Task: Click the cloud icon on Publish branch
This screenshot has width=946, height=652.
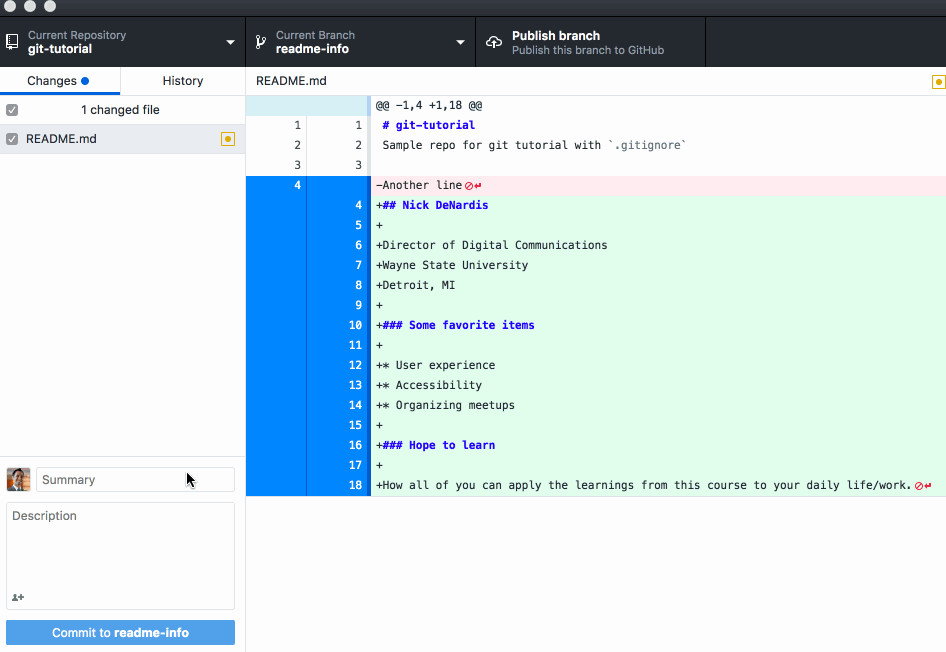Action: (x=493, y=41)
